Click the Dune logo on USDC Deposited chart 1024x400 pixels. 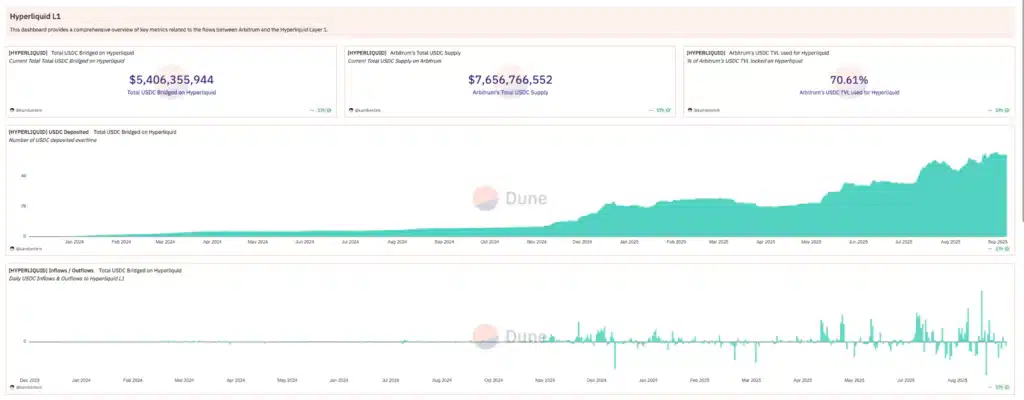510,198
